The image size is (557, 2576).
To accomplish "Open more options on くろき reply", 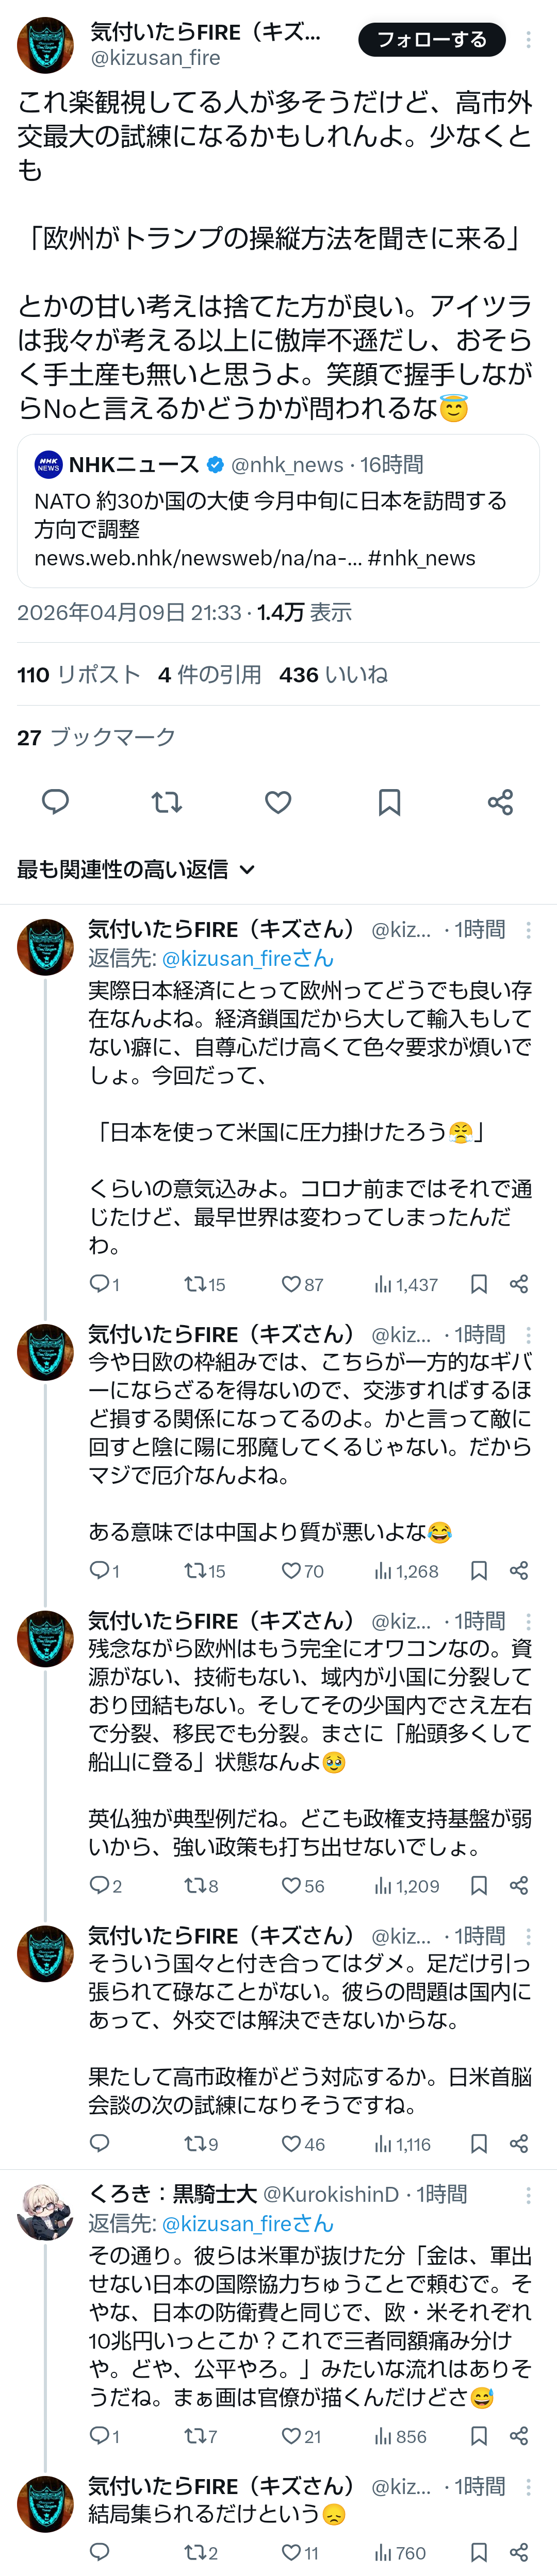I will [x=528, y=2195].
